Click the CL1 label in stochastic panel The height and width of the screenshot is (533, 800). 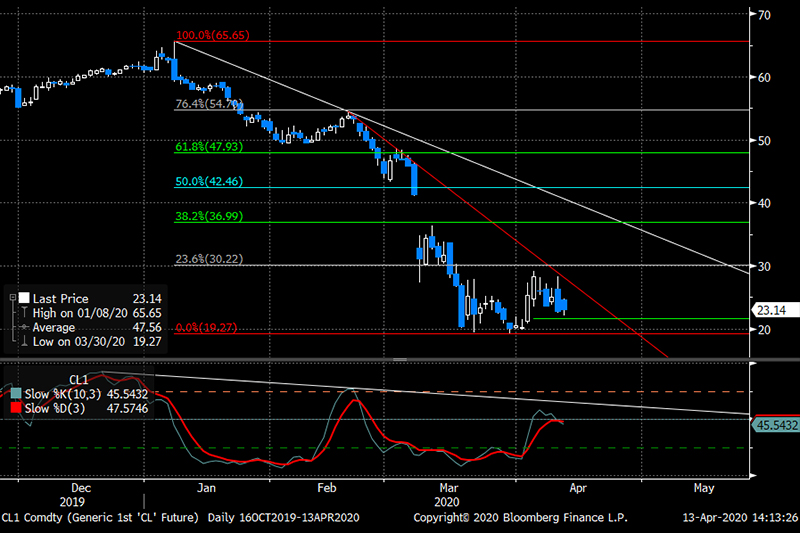[79, 380]
